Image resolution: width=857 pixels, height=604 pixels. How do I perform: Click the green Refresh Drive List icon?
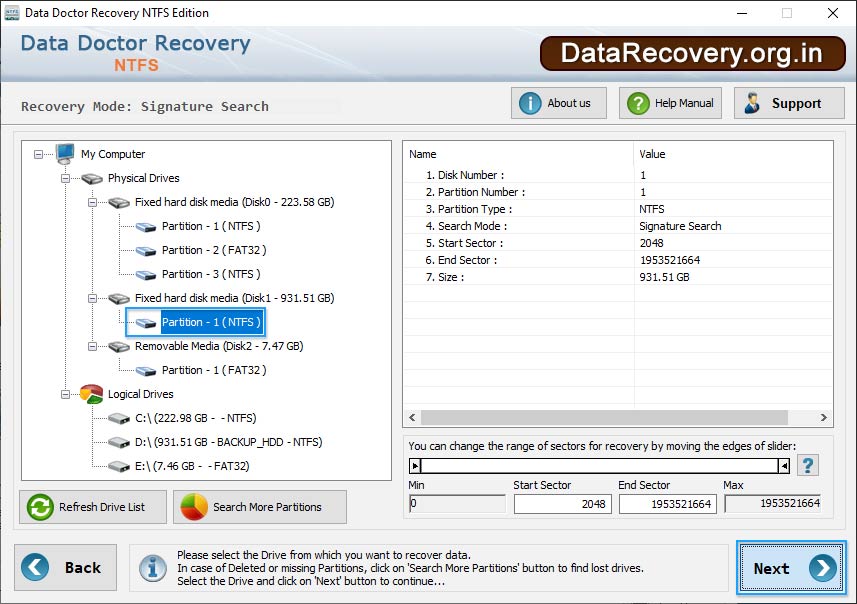click(40, 507)
